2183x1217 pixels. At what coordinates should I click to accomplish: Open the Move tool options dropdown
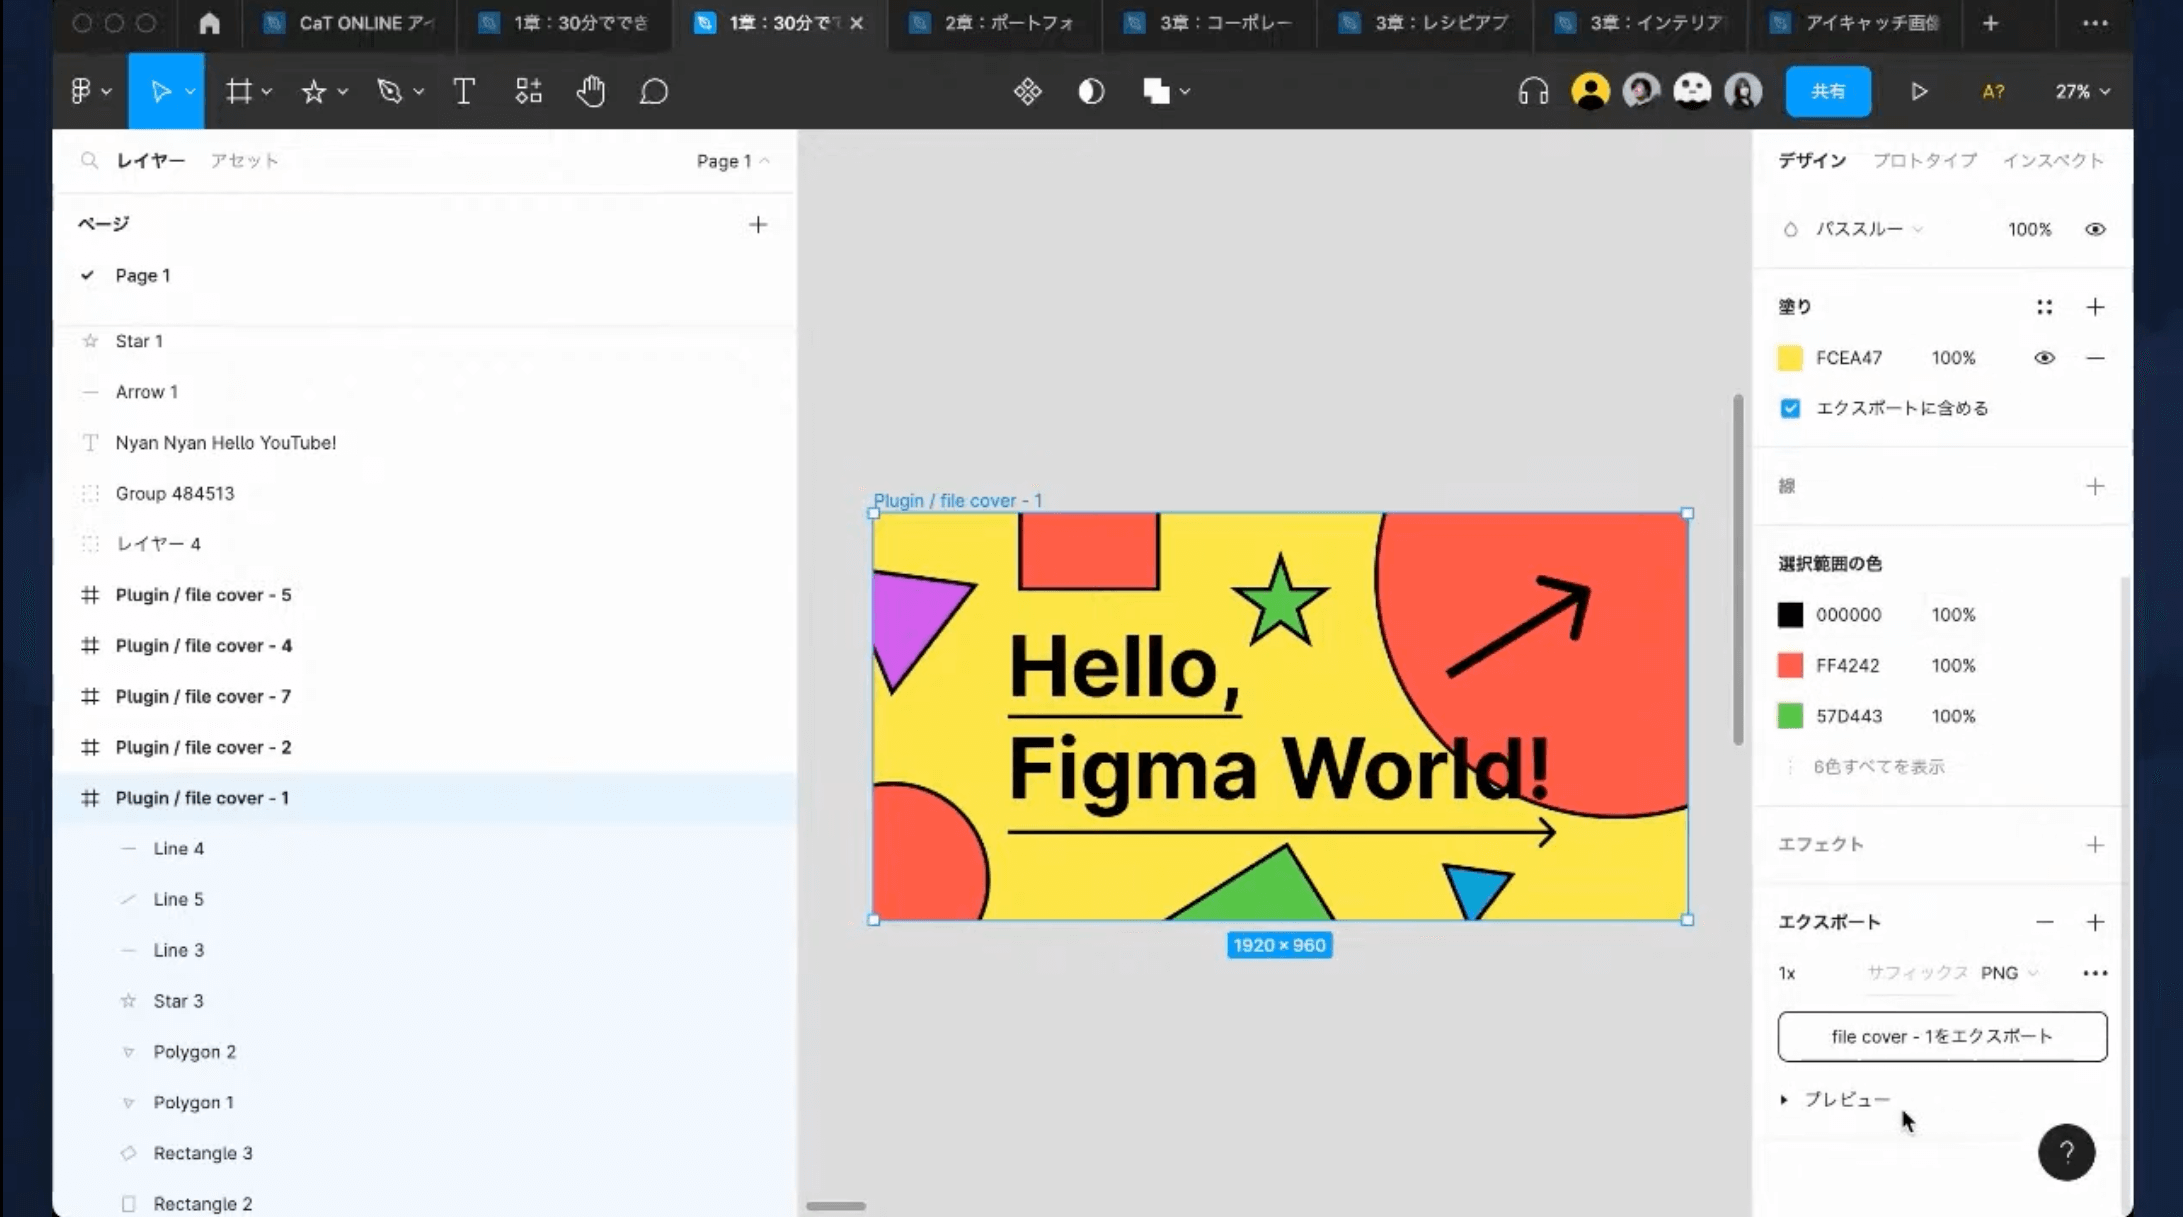pos(190,92)
